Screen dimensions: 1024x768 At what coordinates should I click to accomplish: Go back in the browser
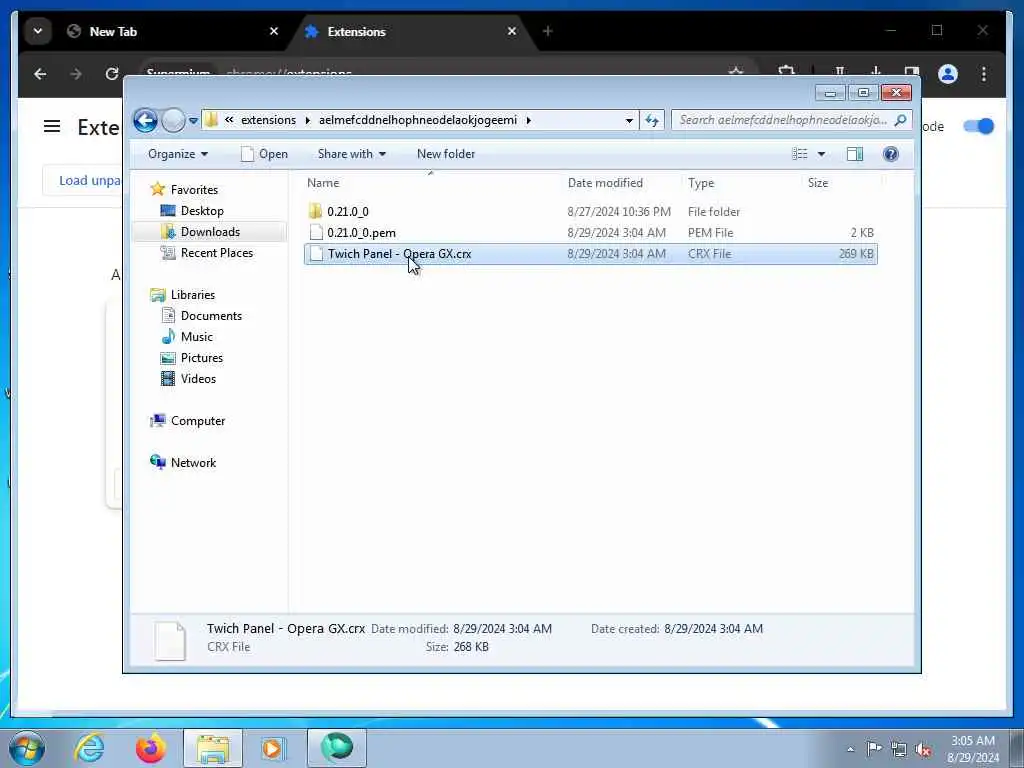(x=40, y=74)
